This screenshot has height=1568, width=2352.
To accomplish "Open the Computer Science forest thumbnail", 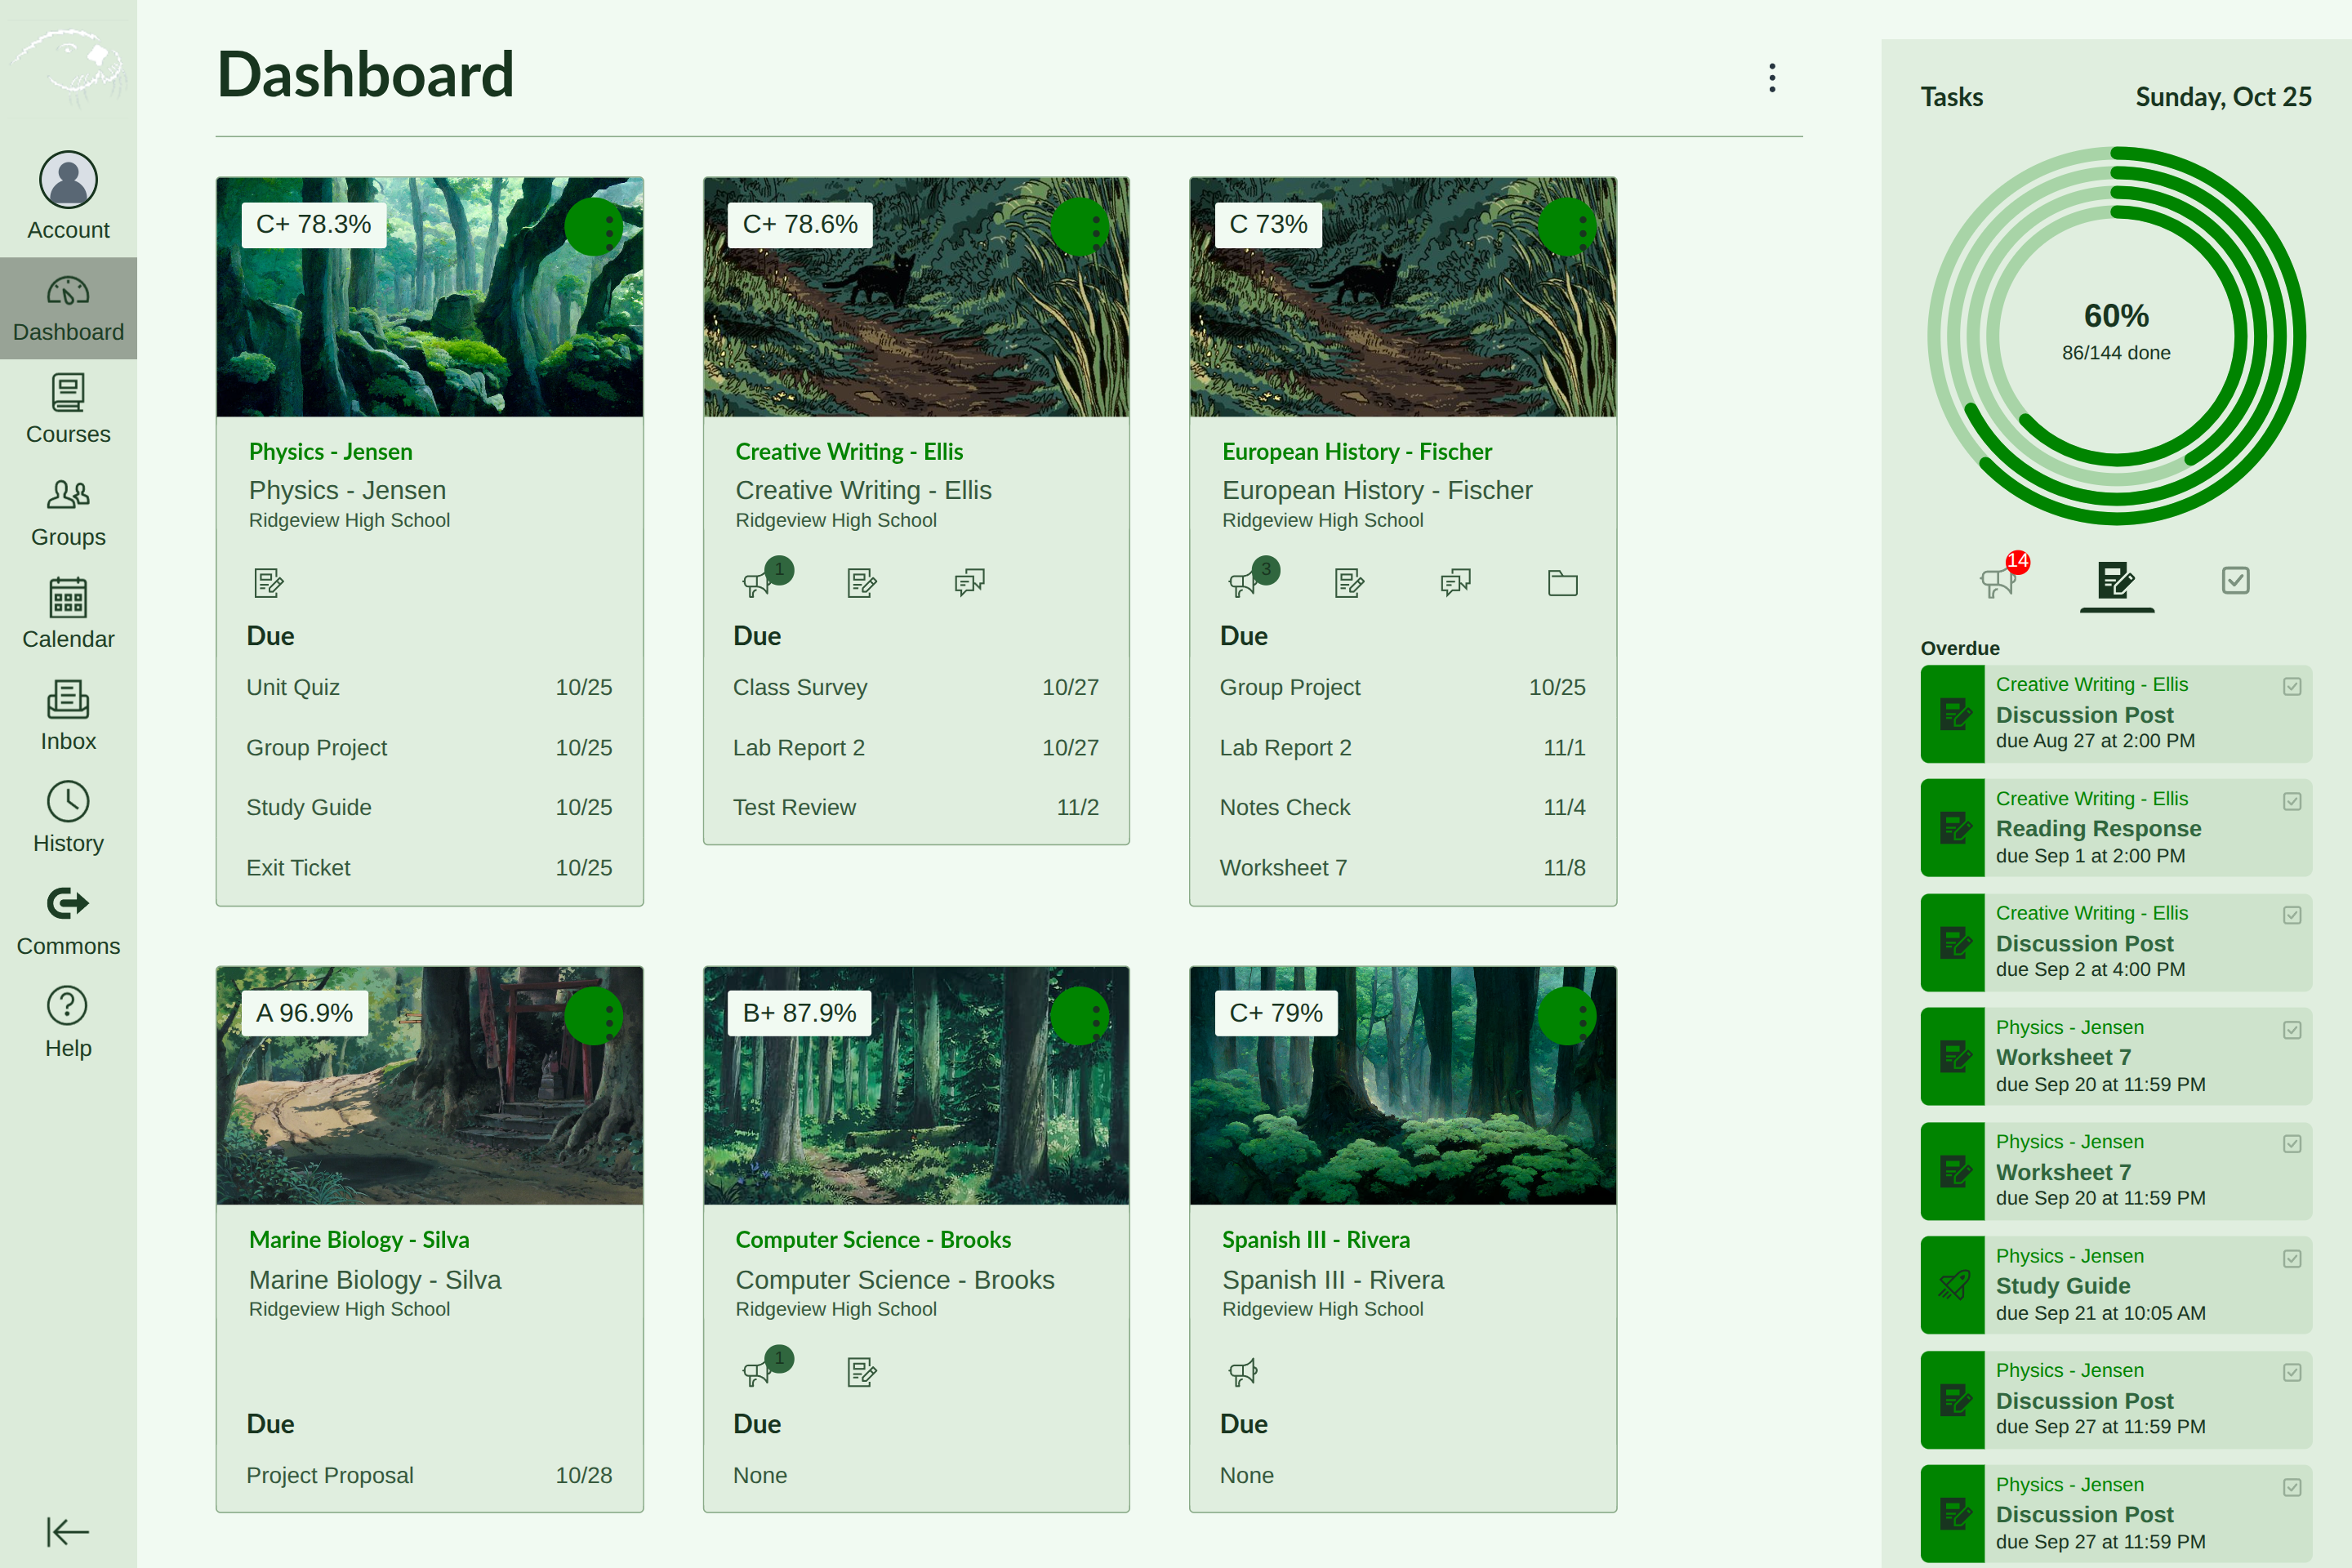I will point(916,1085).
